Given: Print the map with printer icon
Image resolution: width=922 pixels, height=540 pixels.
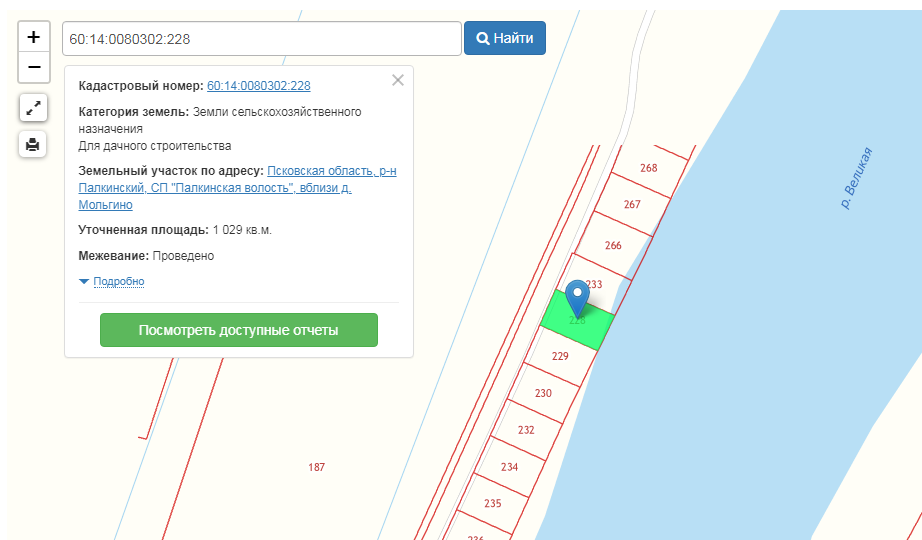Looking at the screenshot, I should 32,144.
